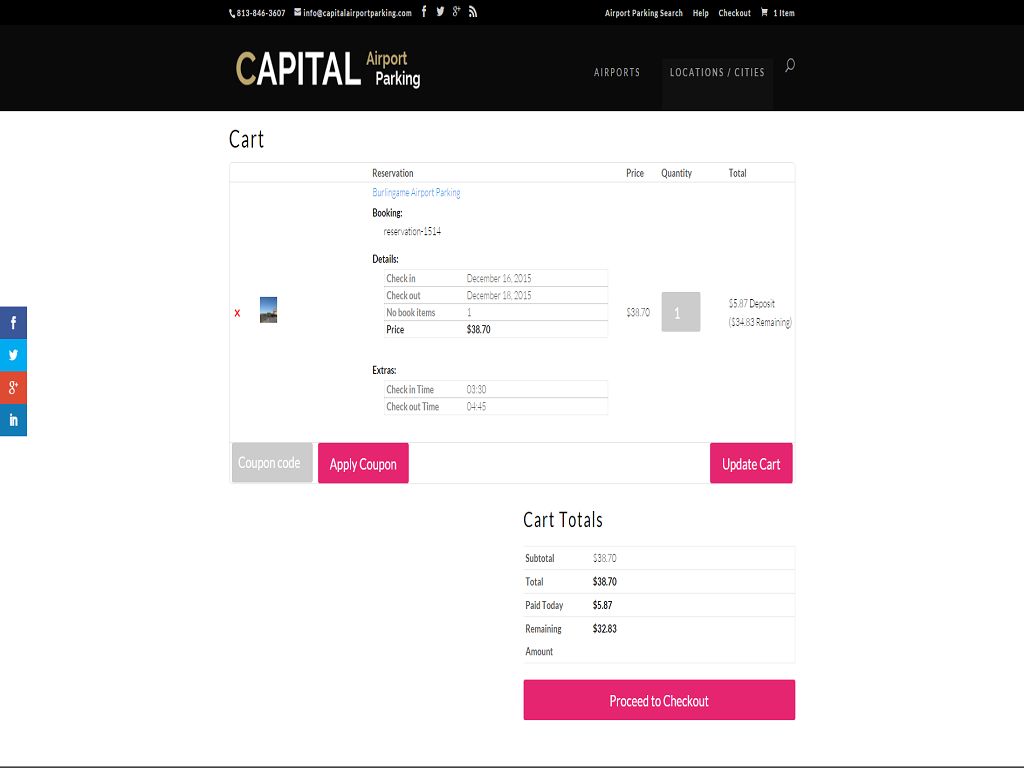1024x768 pixels.
Task: Click the Subtotal value $38.70
Action: (x=604, y=558)
